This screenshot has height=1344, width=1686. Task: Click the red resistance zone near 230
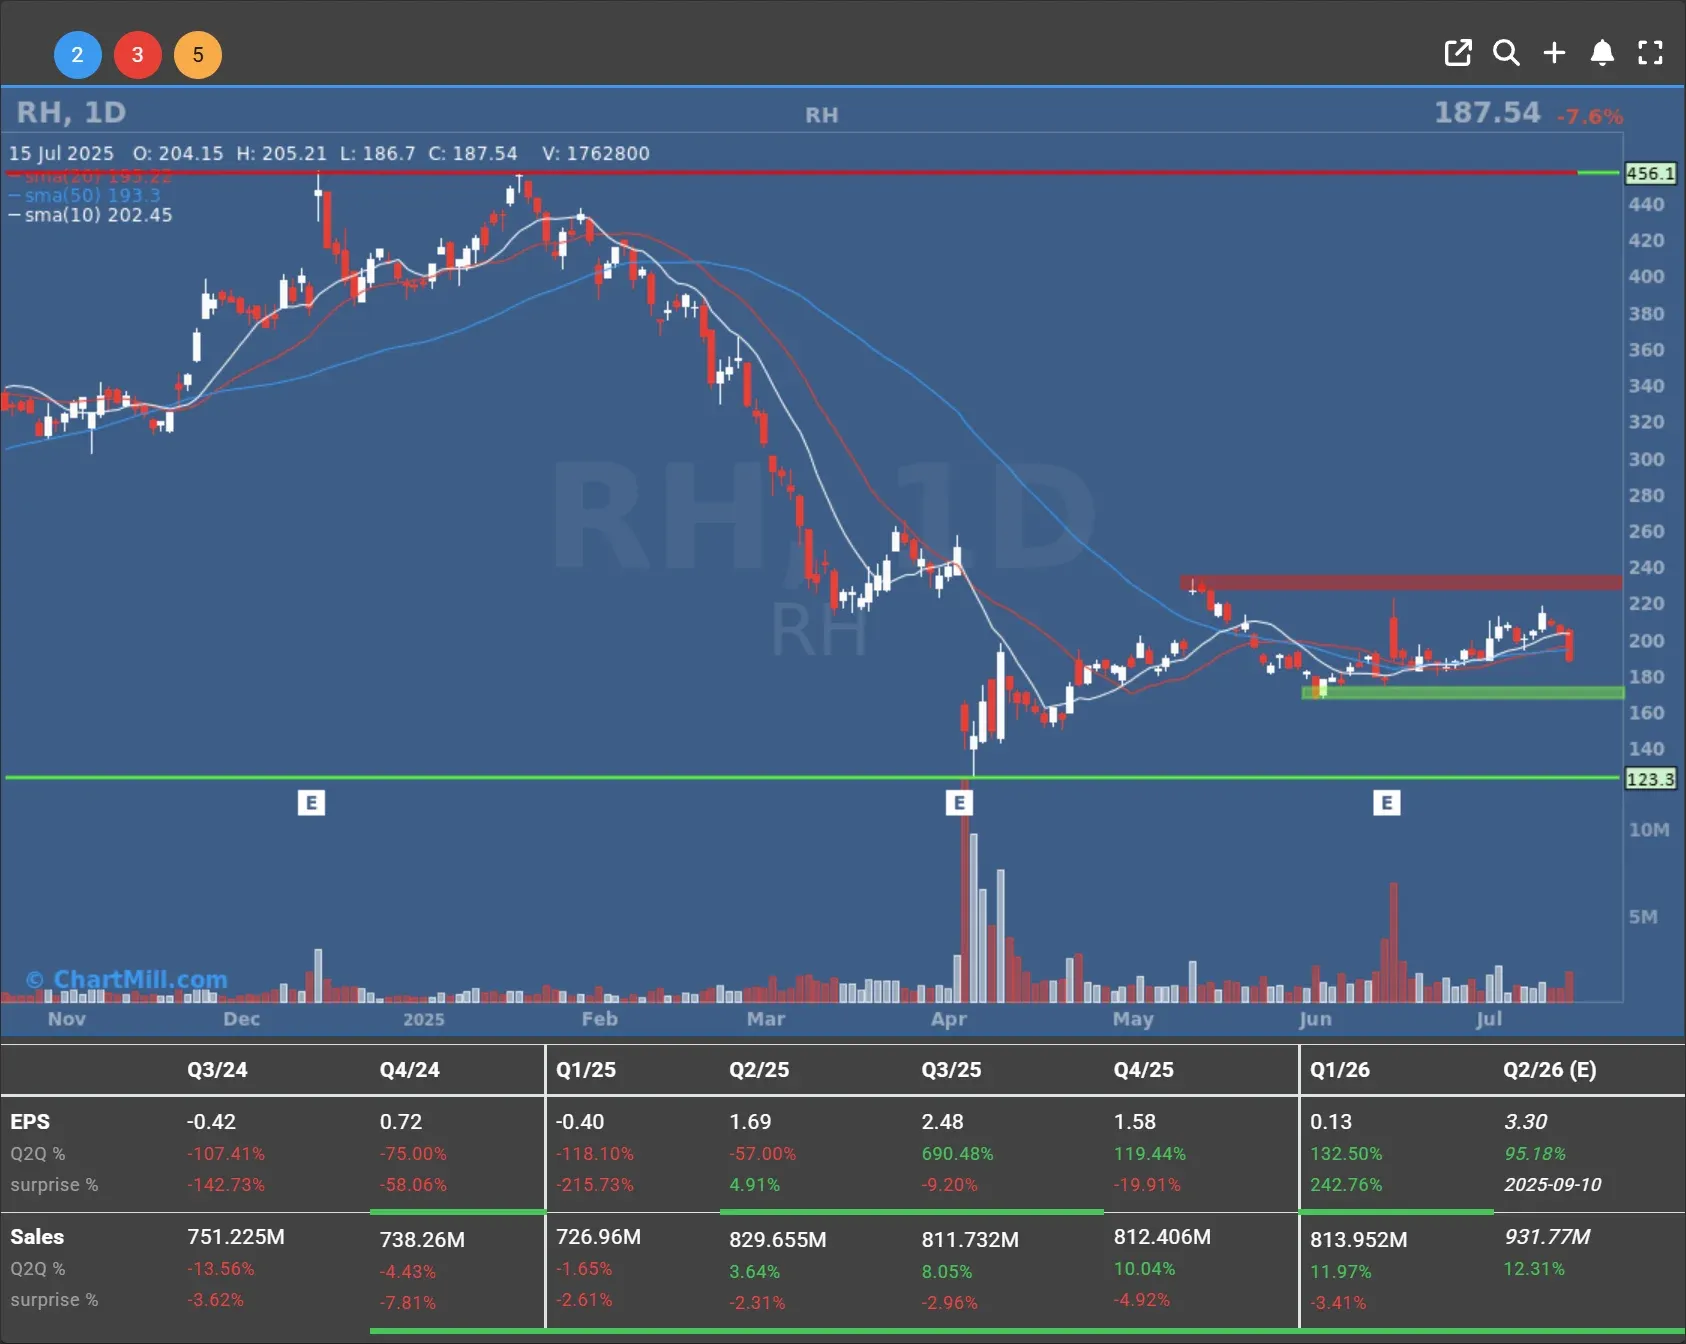pyautogui.click(x=1400, y=583)
